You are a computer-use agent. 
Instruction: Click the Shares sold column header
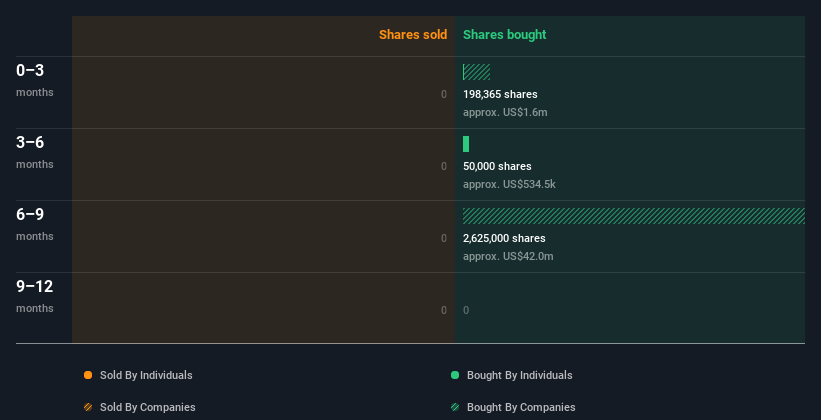tap(413, 35)
